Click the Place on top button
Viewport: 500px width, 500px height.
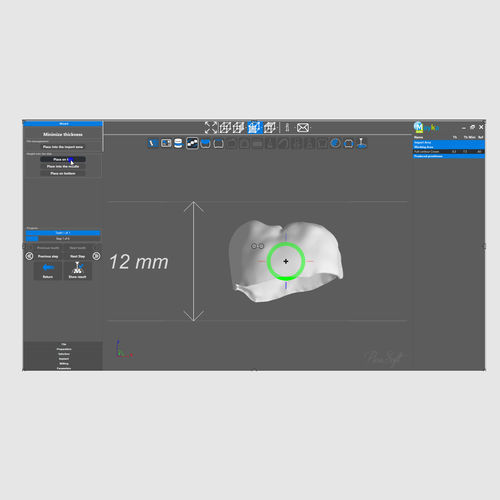pos(63,159)
